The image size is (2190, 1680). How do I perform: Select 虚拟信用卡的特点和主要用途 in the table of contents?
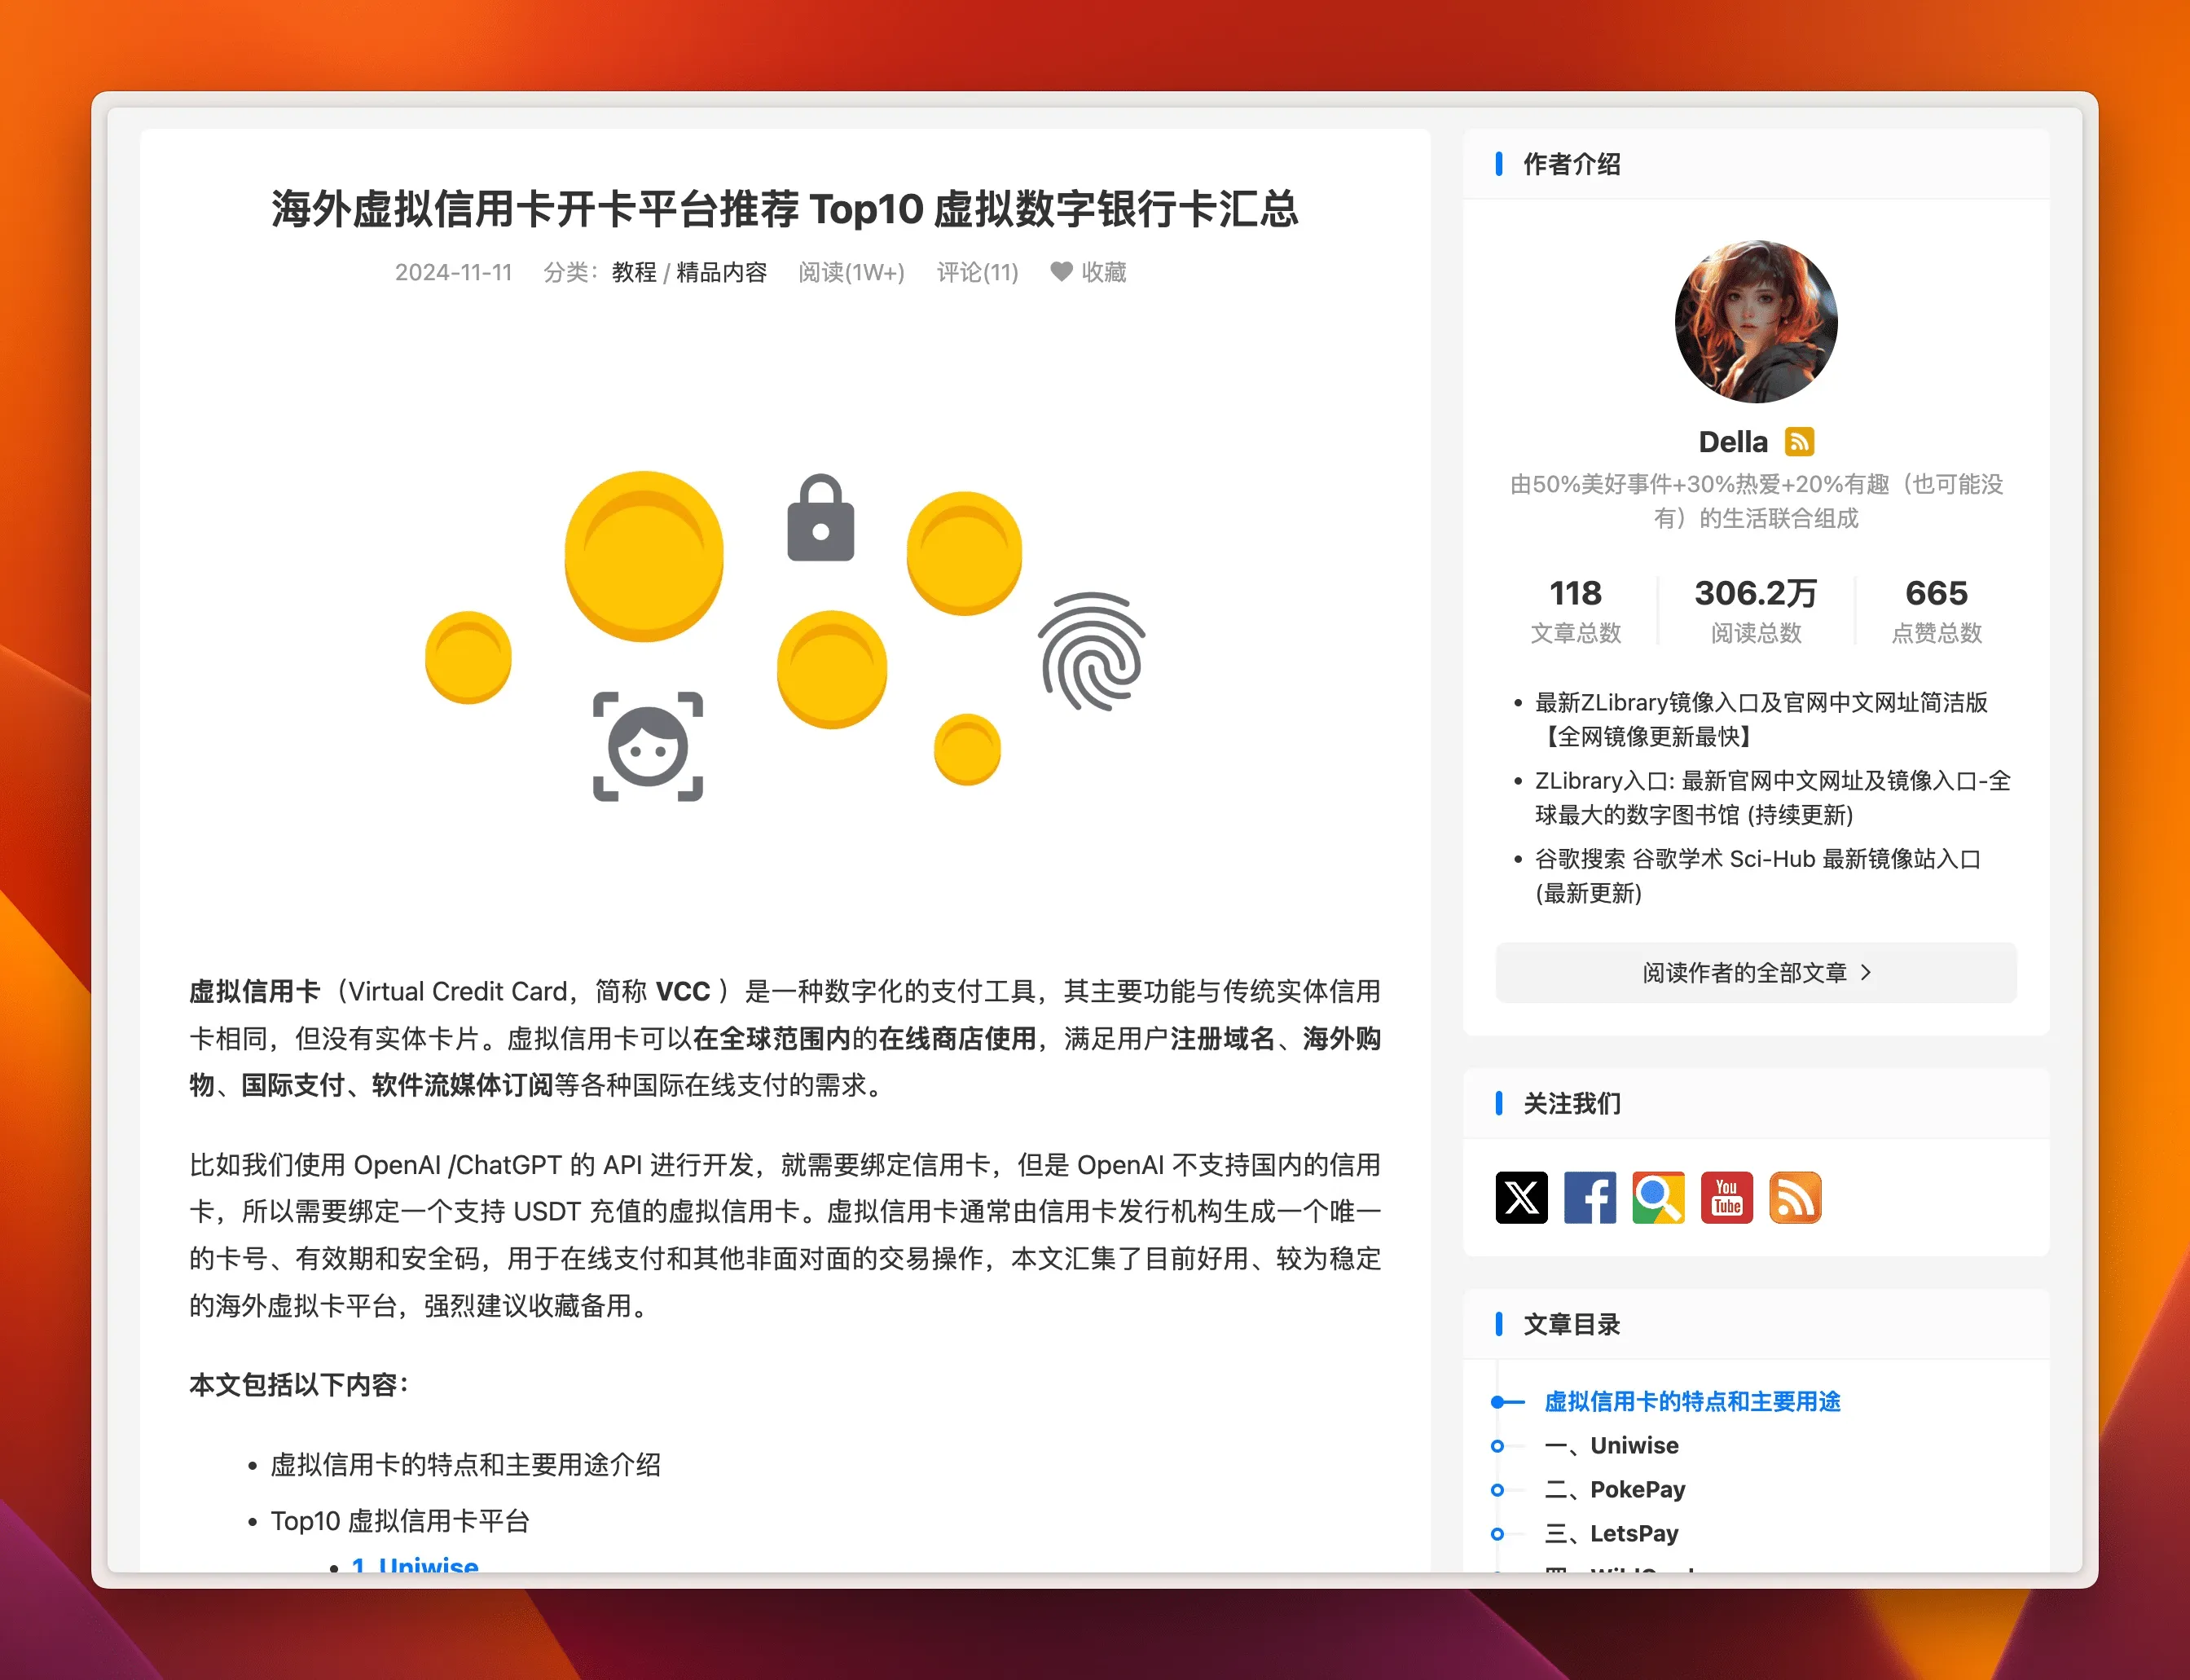1692,1401
